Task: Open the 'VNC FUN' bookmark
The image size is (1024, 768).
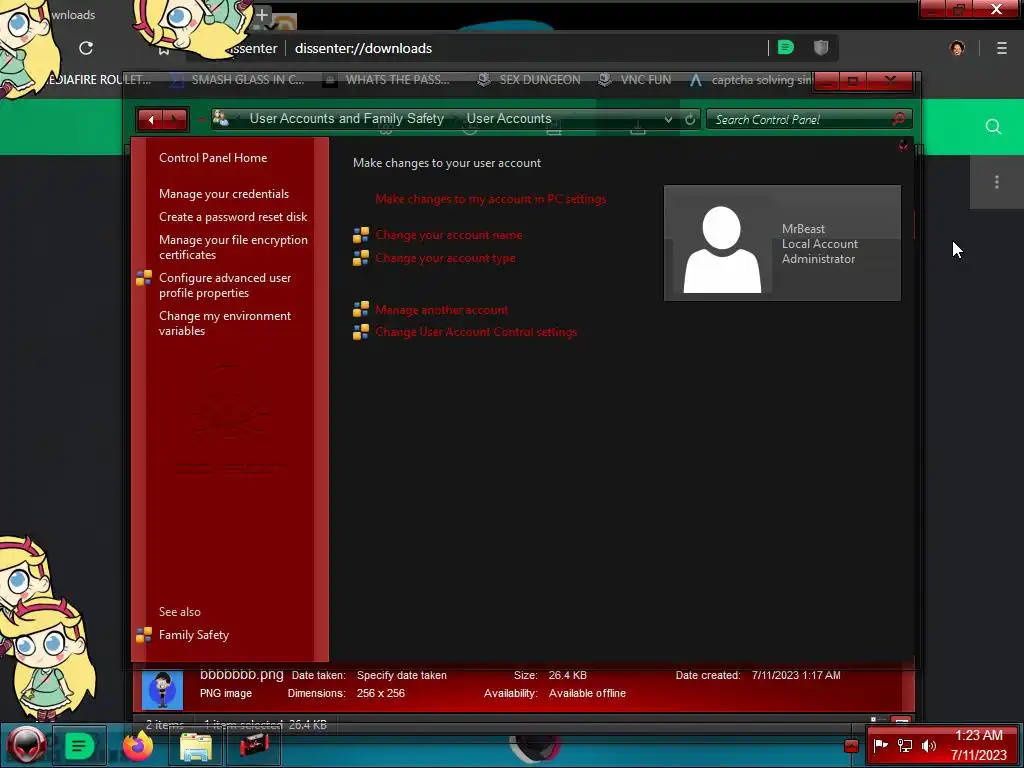Action: tap(635, 80)
